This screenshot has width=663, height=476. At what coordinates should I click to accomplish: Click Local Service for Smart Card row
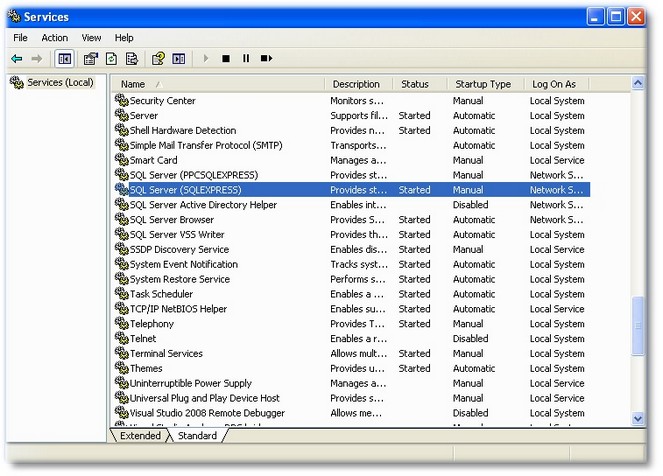point(557,160)
